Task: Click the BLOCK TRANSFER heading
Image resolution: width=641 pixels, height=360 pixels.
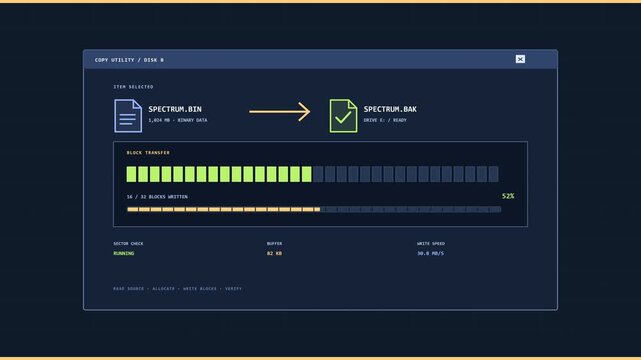Action: [148, 152]
